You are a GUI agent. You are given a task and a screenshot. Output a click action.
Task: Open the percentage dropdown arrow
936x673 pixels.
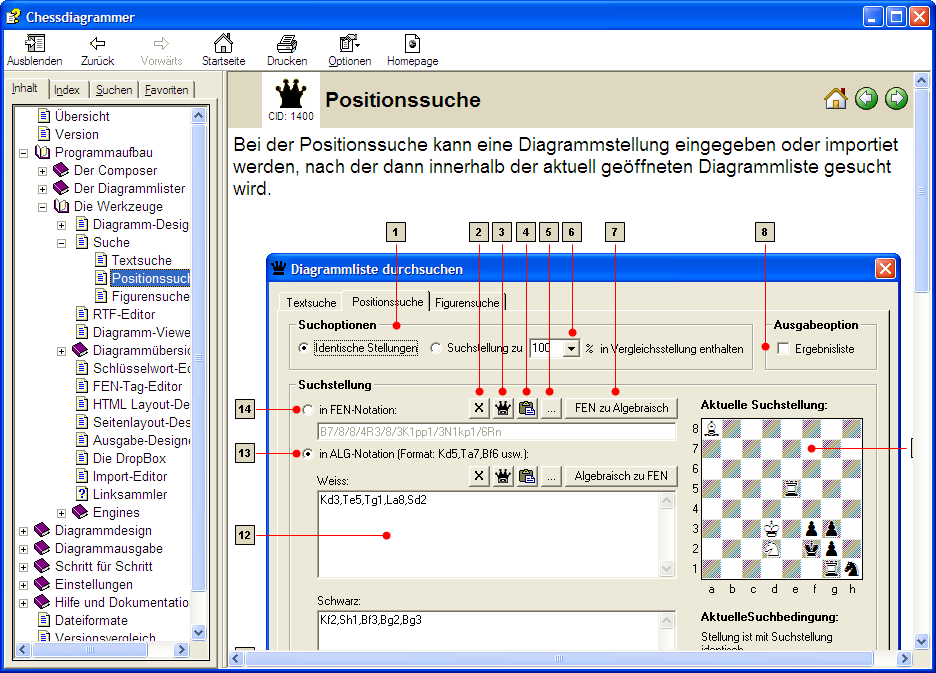tap(571, 348)
